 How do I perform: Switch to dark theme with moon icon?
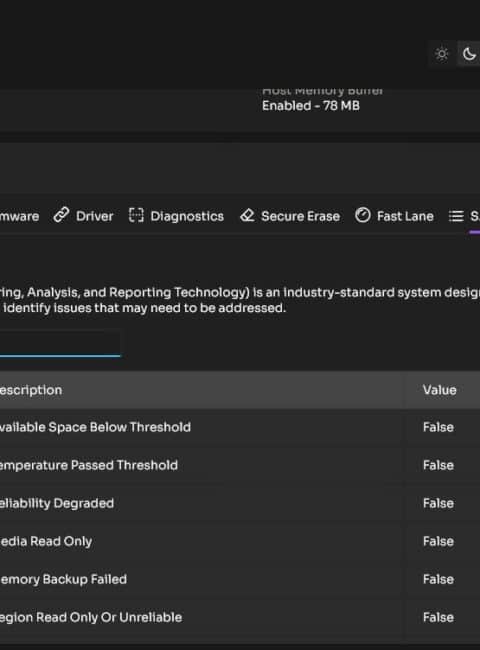click(x=469, y=53)
